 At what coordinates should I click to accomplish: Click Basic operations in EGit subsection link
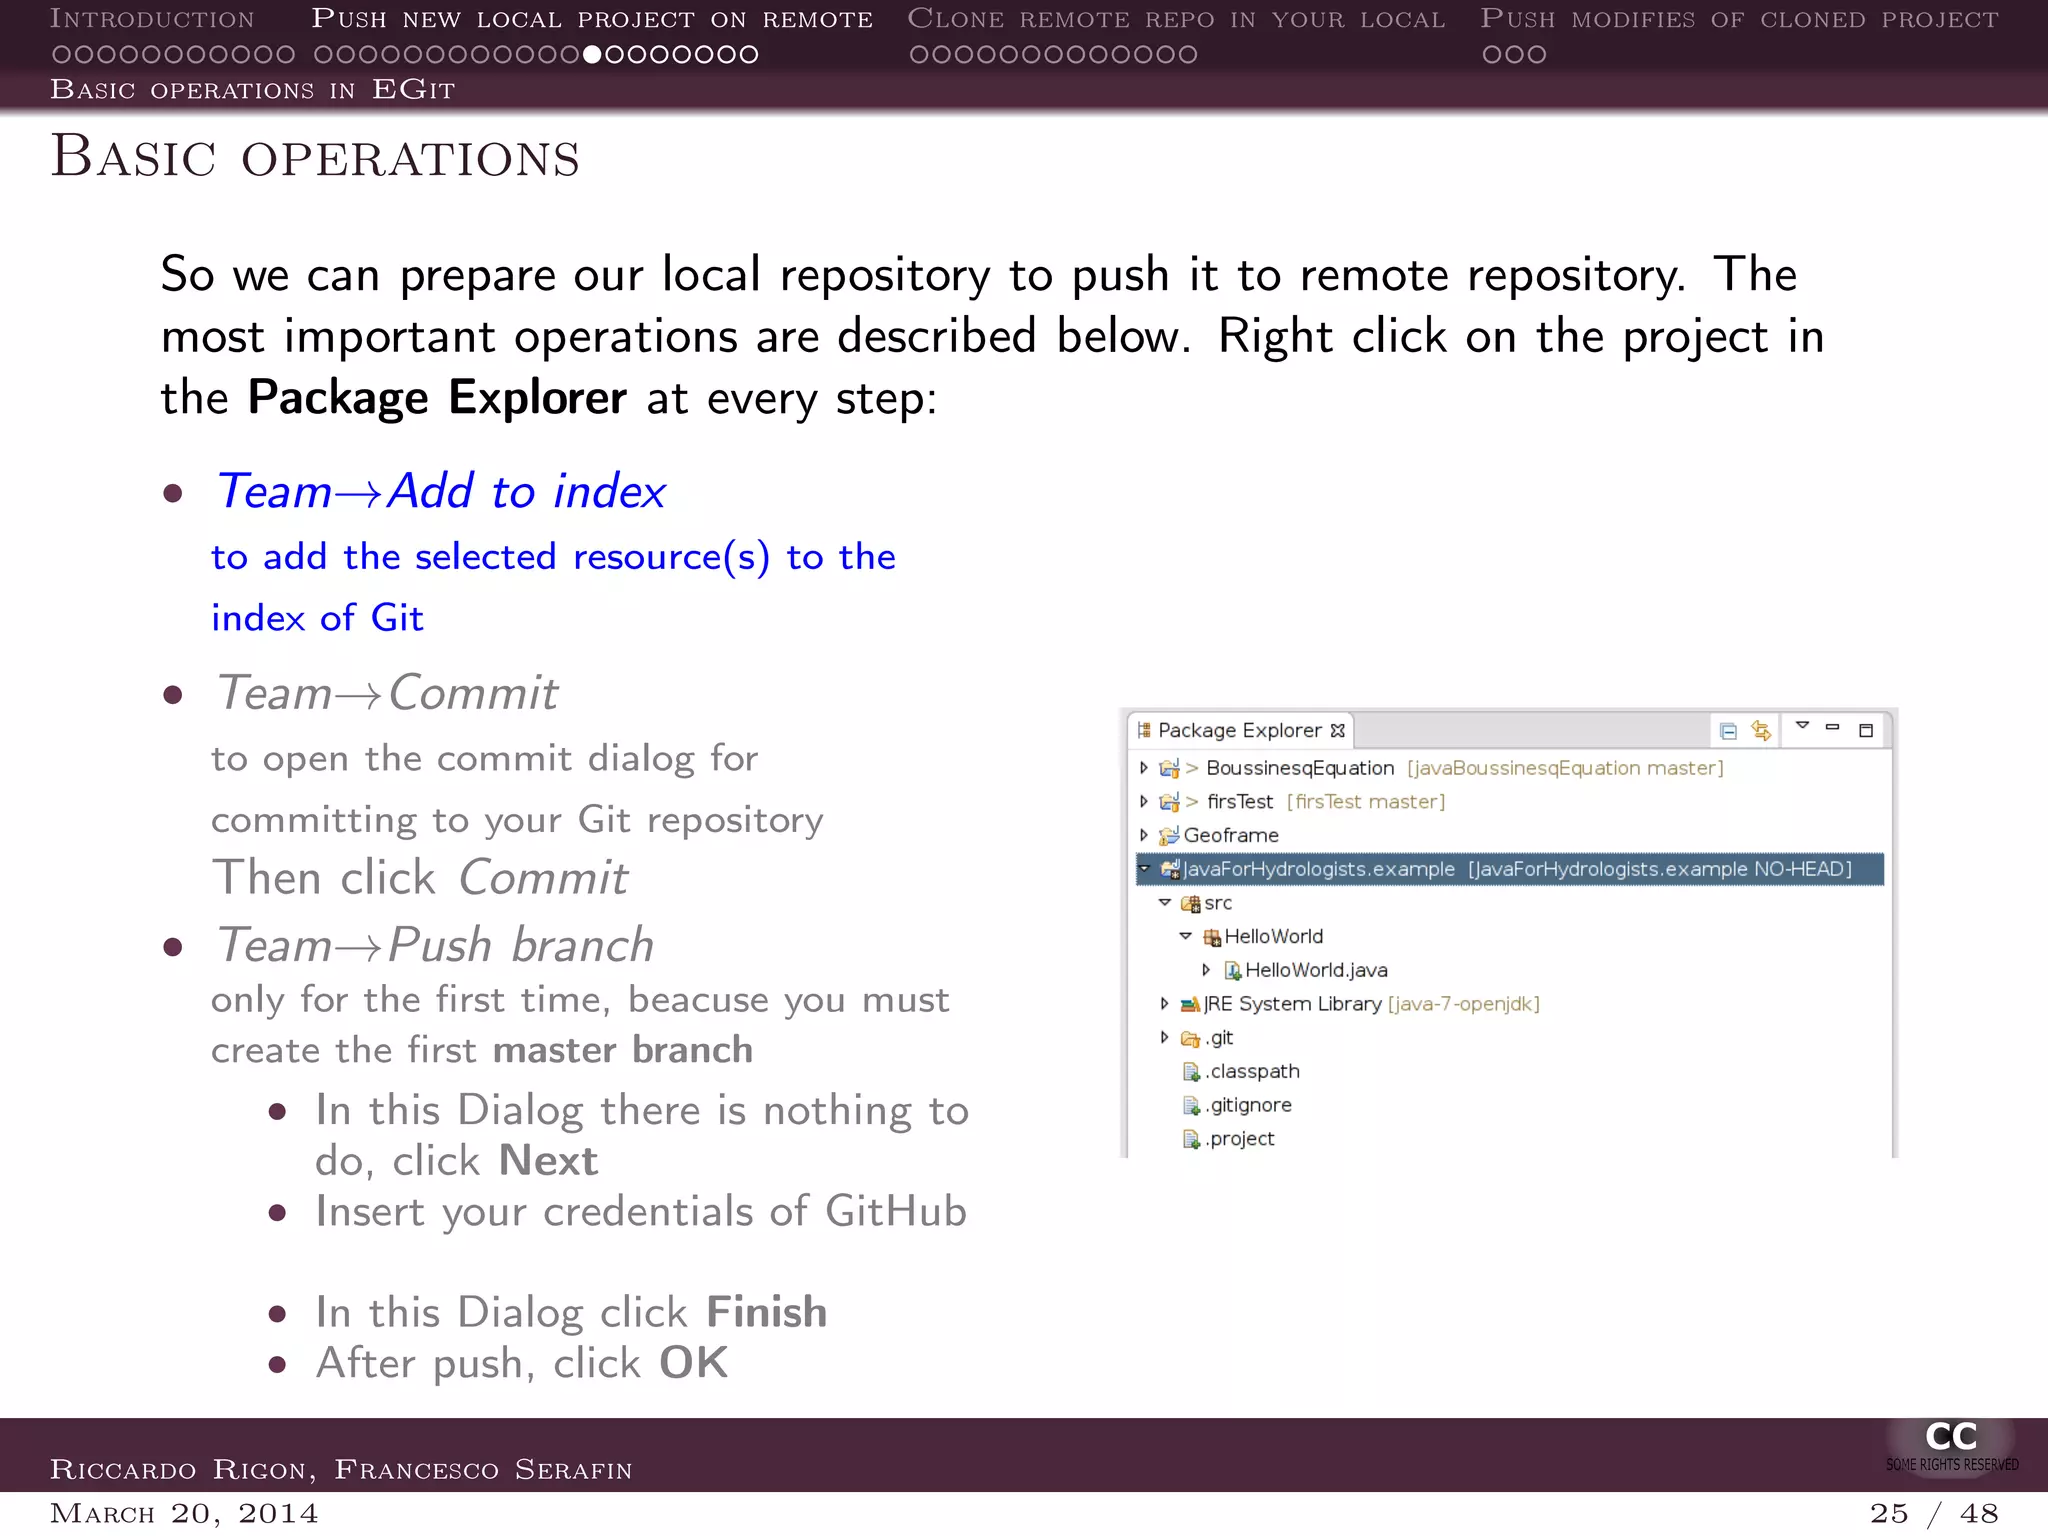(252, 90)
